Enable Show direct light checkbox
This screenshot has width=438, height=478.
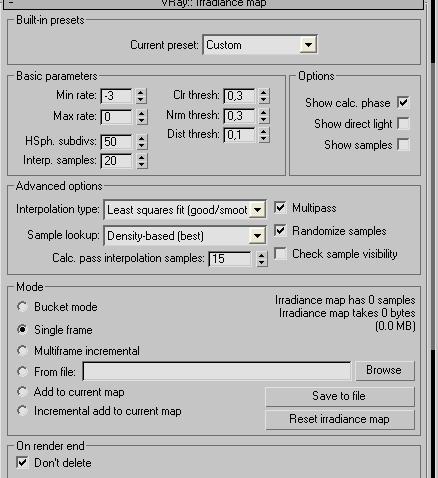403,124
